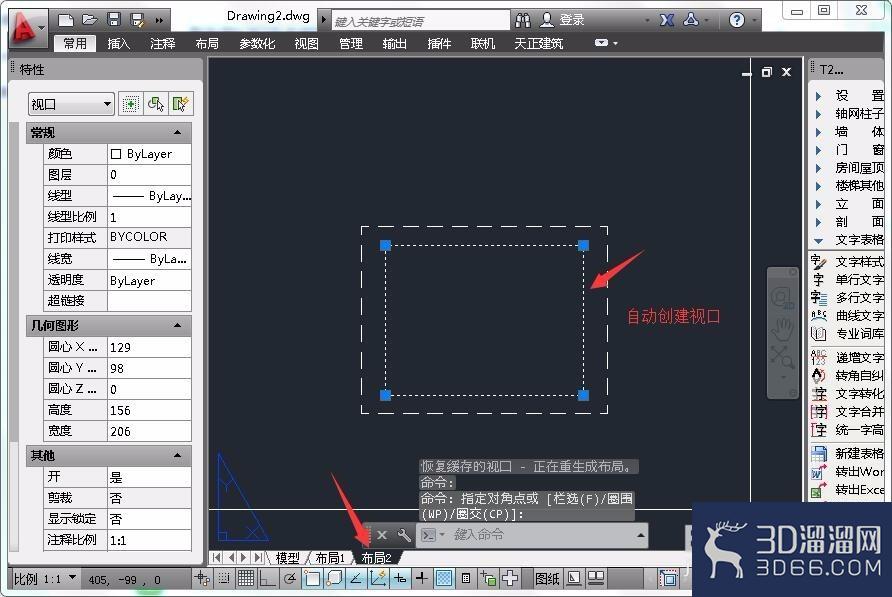
Task: Click the Select Objects icon in Properties
Action: pos(156,104)
